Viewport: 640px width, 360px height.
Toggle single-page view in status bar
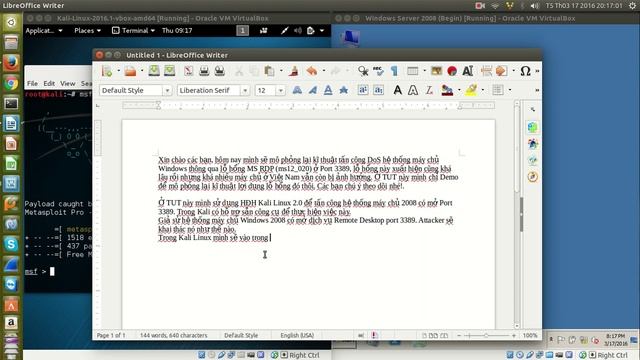[424, 336]
